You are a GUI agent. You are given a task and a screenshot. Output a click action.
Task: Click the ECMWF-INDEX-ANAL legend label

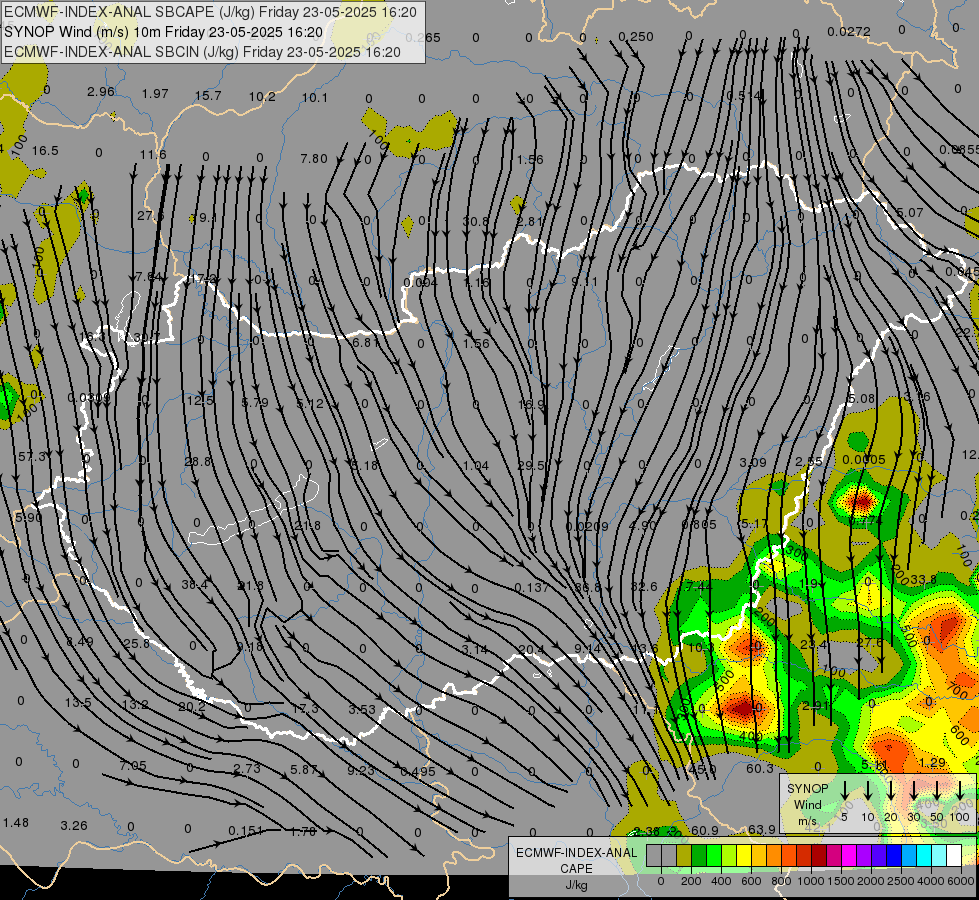(x=576, y=853)
